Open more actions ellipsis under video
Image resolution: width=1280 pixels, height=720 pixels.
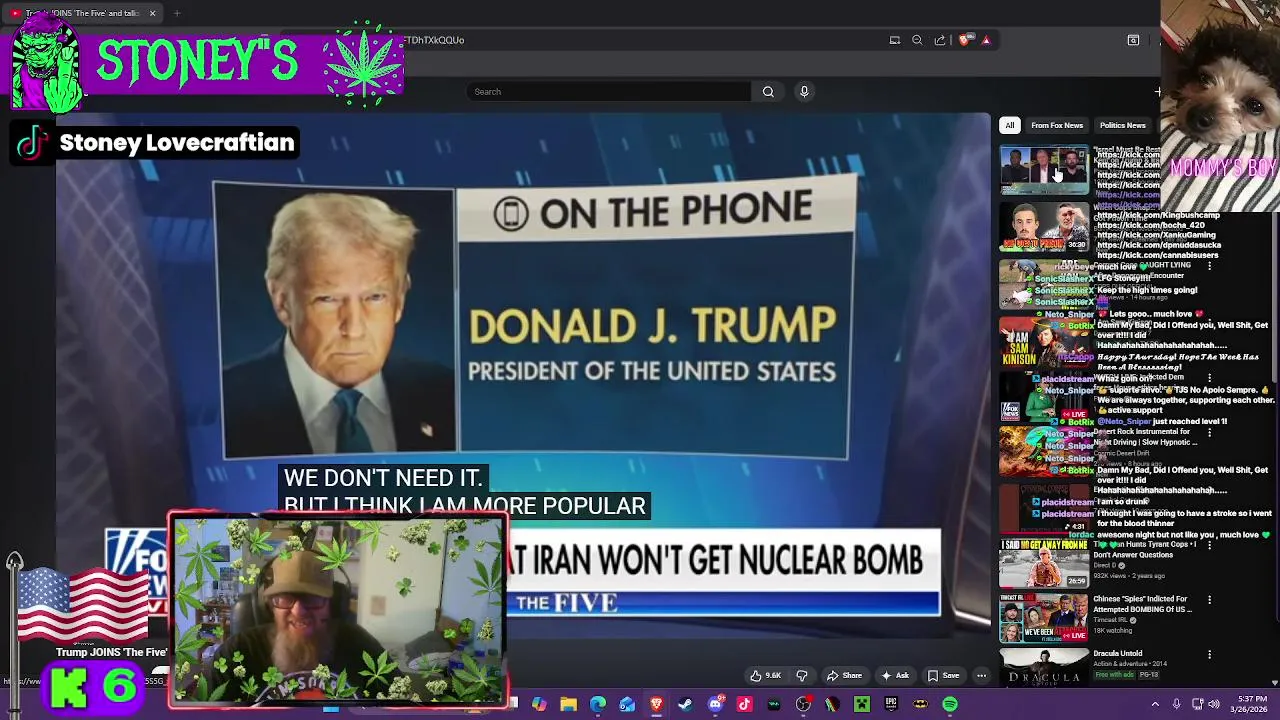pyautogui.click(x=981, y=675)
